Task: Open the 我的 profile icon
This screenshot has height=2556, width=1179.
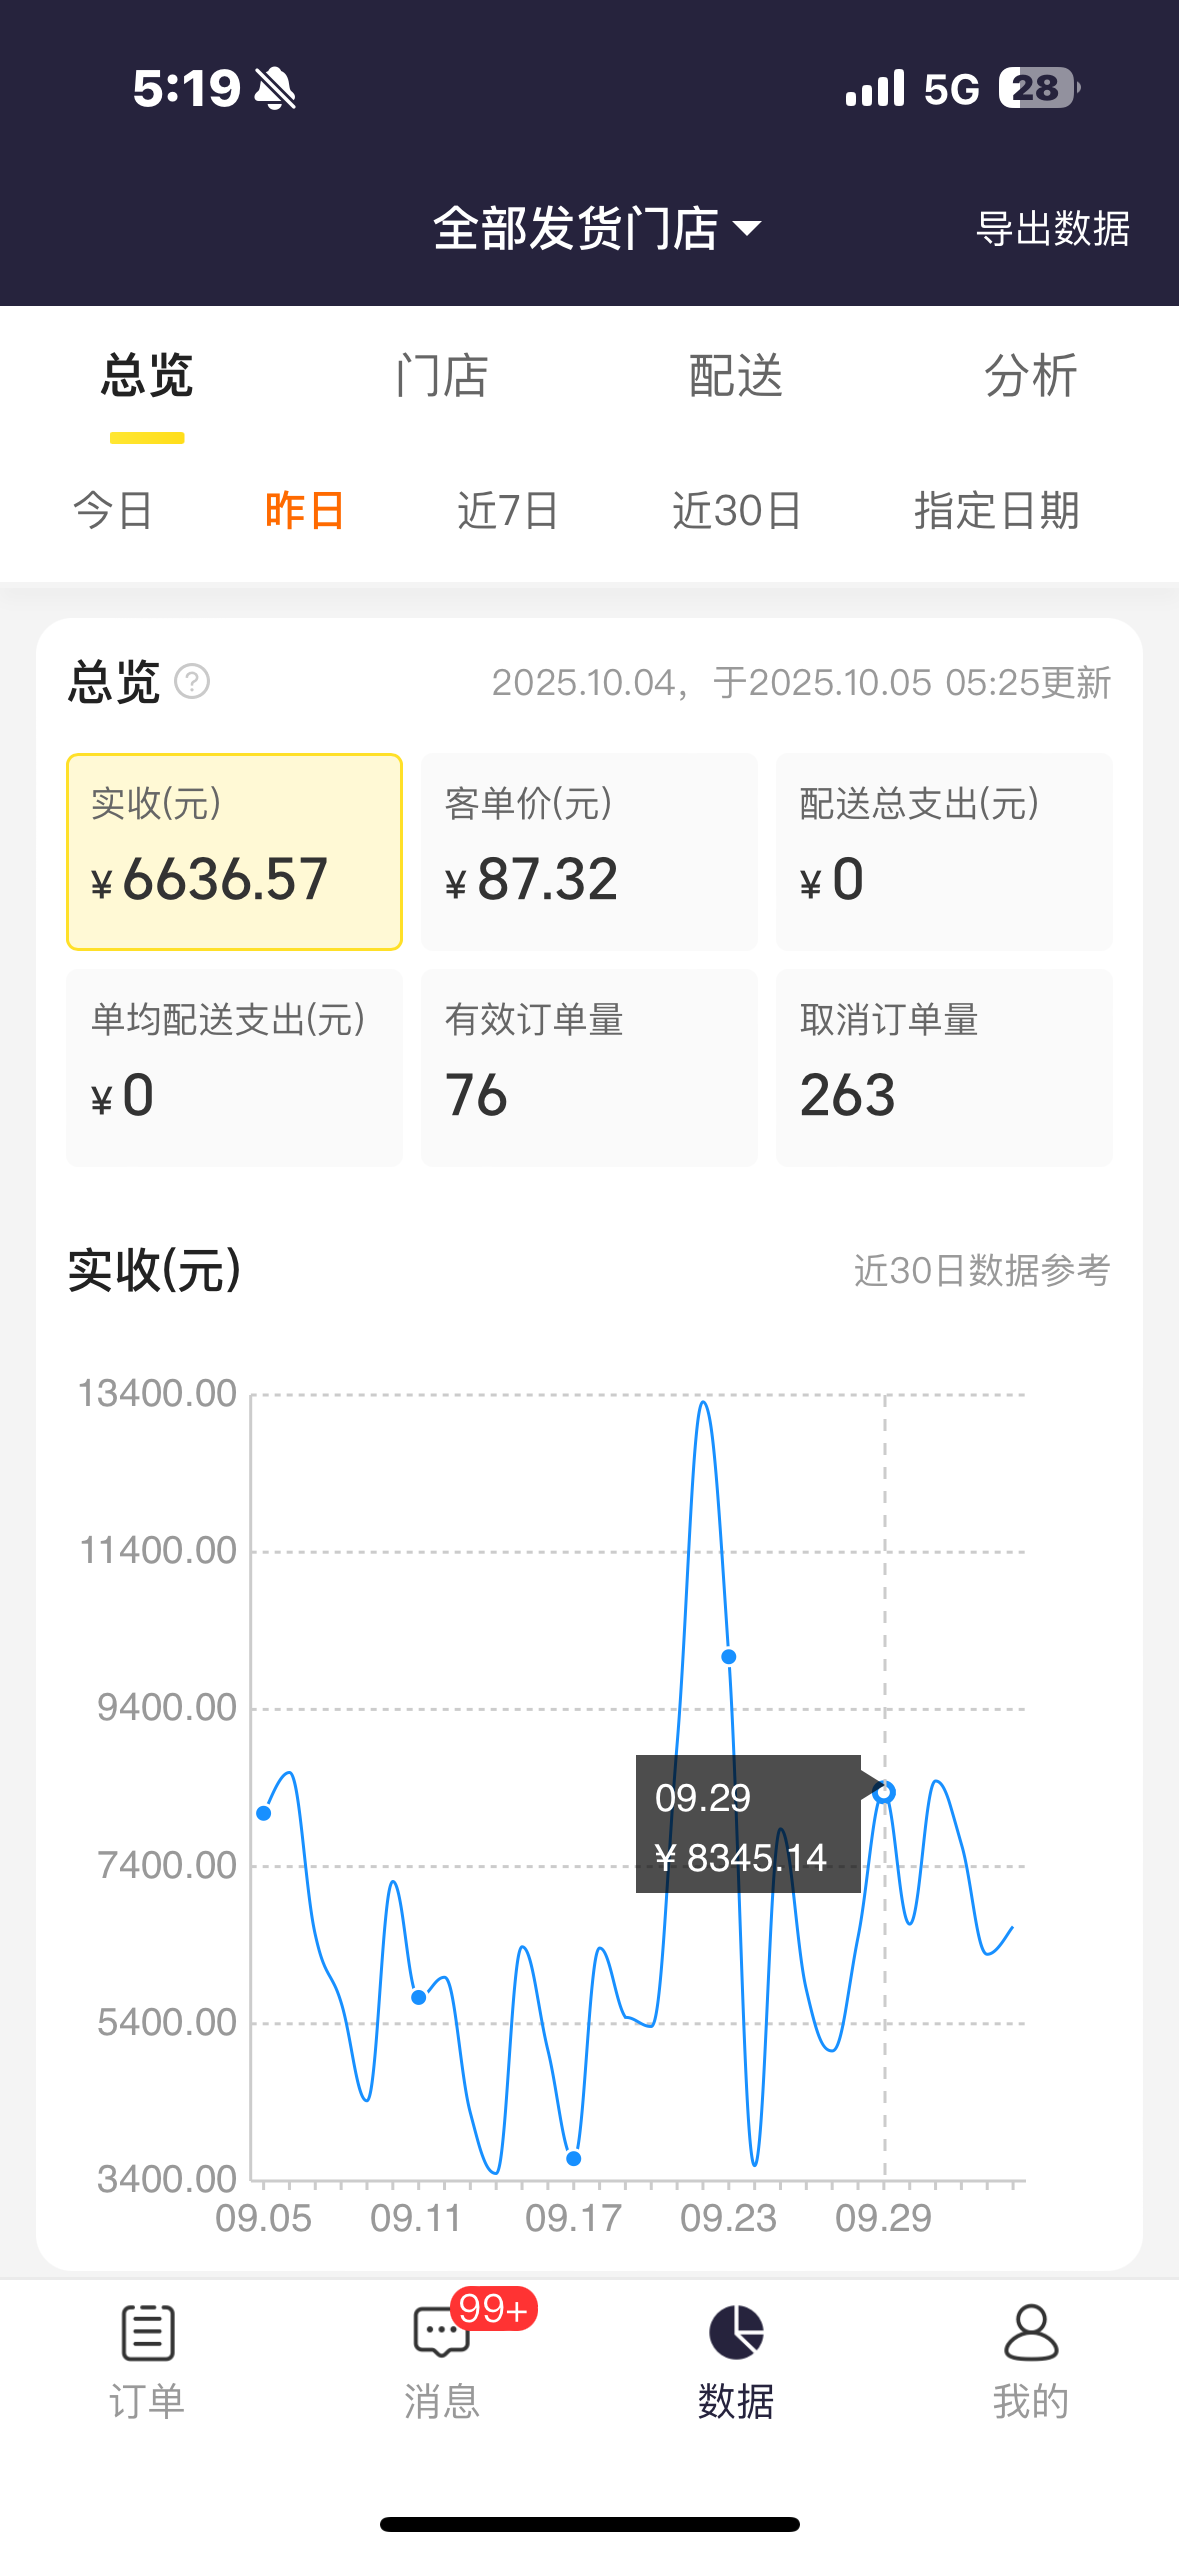Action: pos(1030,2332)
